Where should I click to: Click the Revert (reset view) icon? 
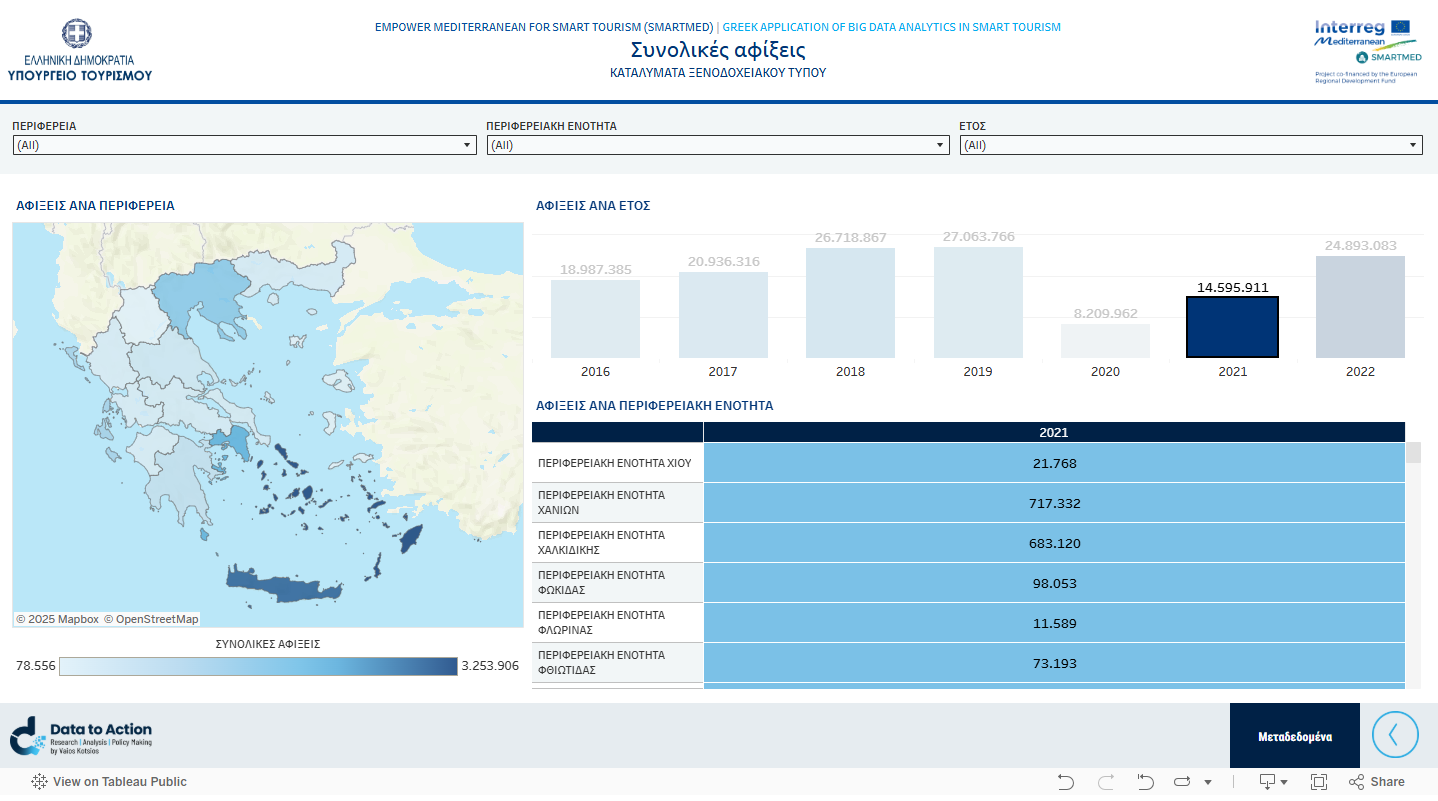[x=1146, y=782]
